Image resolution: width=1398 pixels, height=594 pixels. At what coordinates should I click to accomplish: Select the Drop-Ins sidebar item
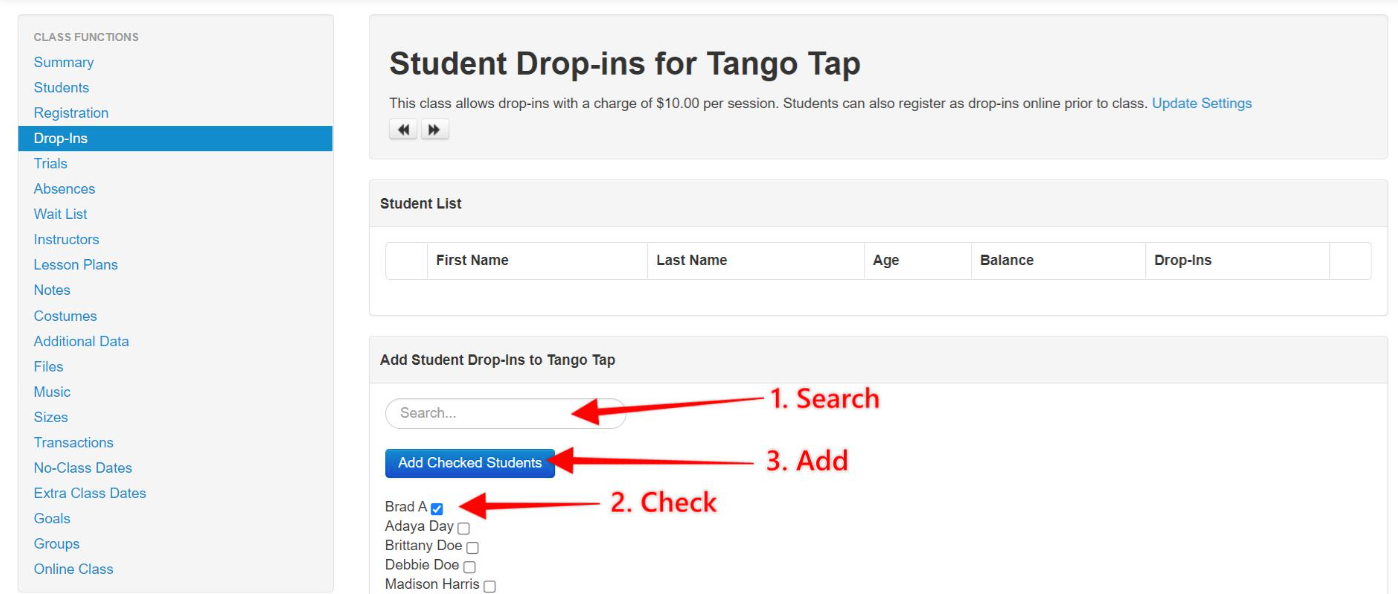[x=175, y=138]
